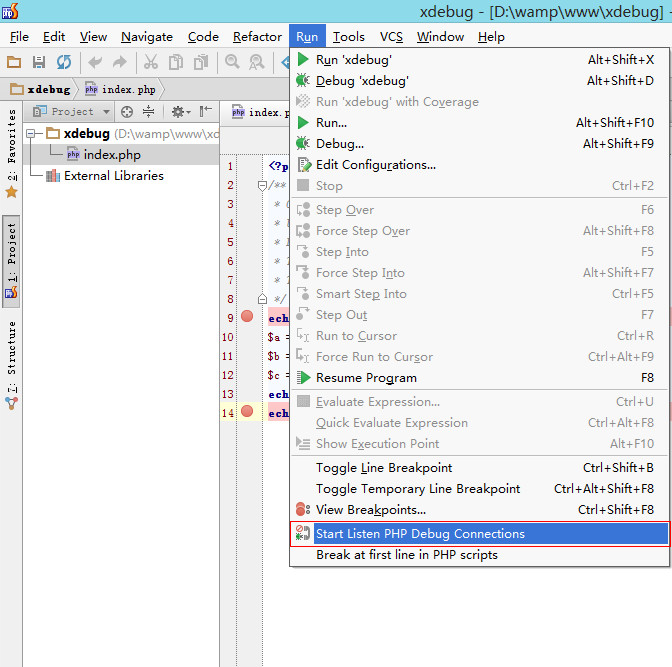Select Start Listen PHP Debug Connections
This screenshot has height=667, width=672.
(480, 534)
